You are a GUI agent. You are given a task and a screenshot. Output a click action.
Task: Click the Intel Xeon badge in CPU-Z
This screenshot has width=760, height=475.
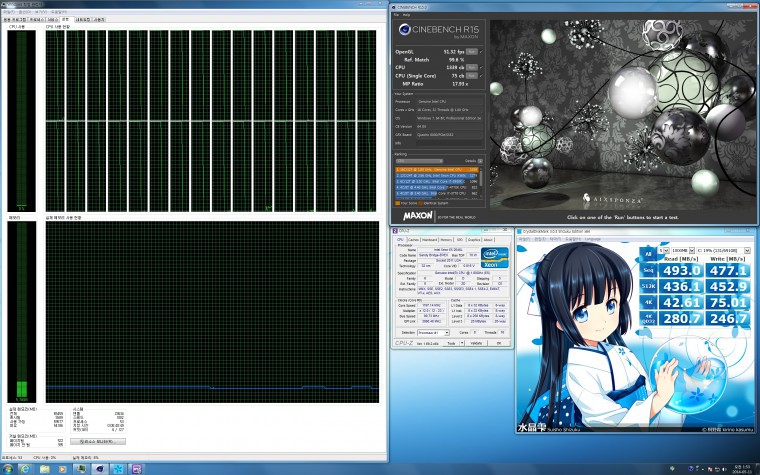pyautogui.click(x=494, y=257)
